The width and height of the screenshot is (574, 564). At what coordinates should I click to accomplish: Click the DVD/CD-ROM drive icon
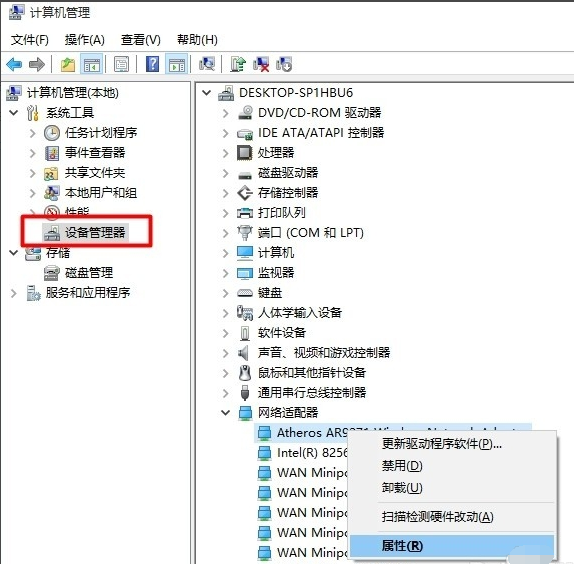coord(245,113)
